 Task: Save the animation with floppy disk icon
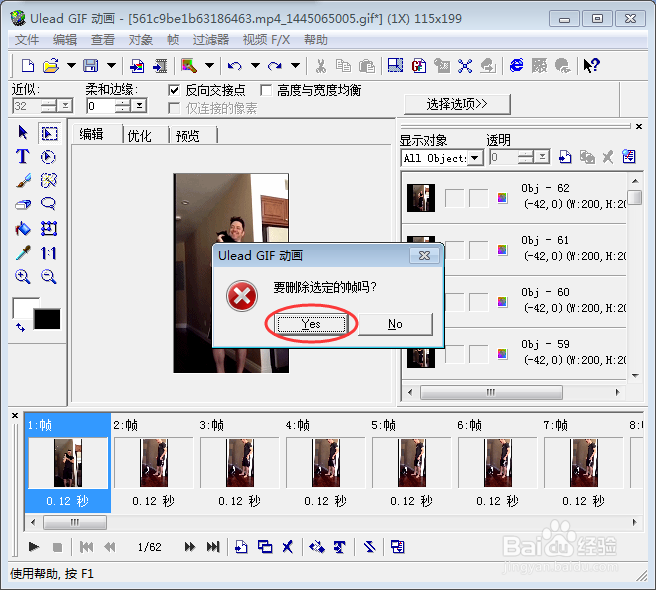[90, 66]
